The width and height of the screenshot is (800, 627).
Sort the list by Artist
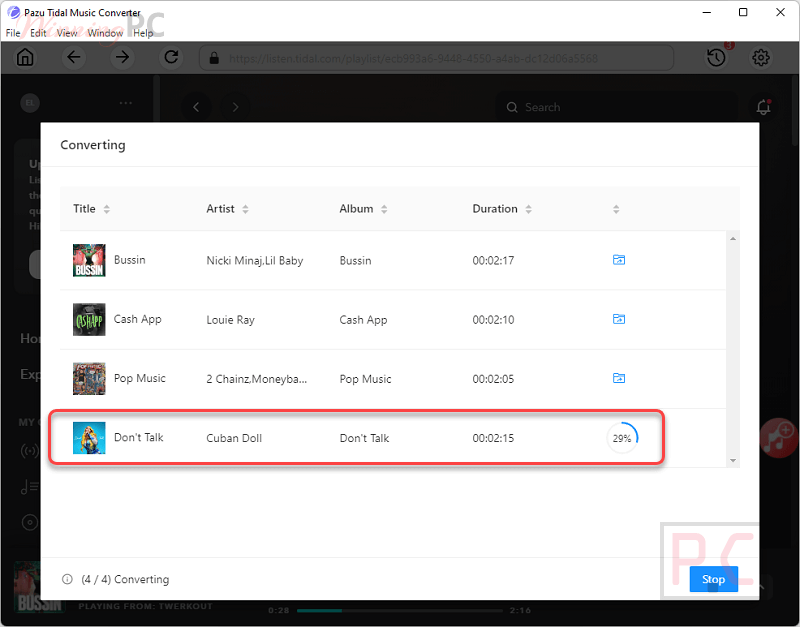coord(245,209)
